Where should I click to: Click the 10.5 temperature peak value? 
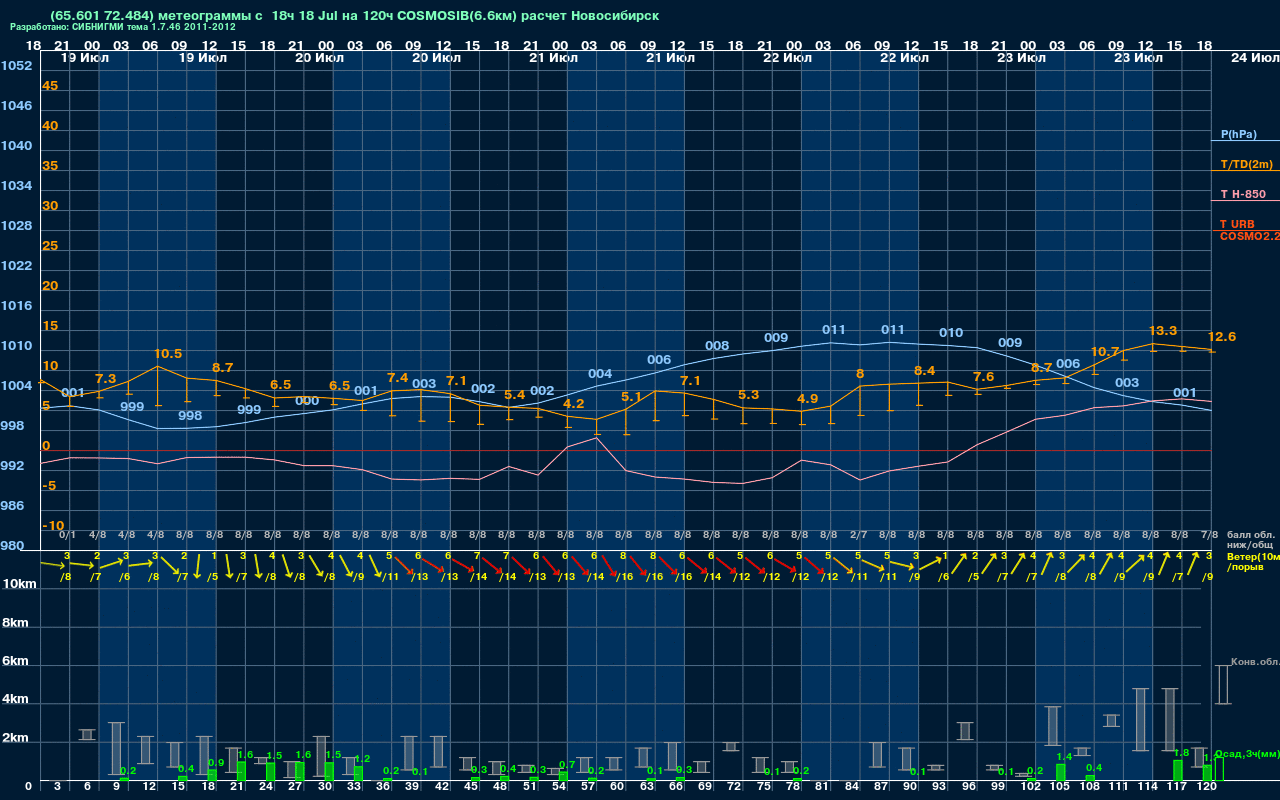(168, 354)
